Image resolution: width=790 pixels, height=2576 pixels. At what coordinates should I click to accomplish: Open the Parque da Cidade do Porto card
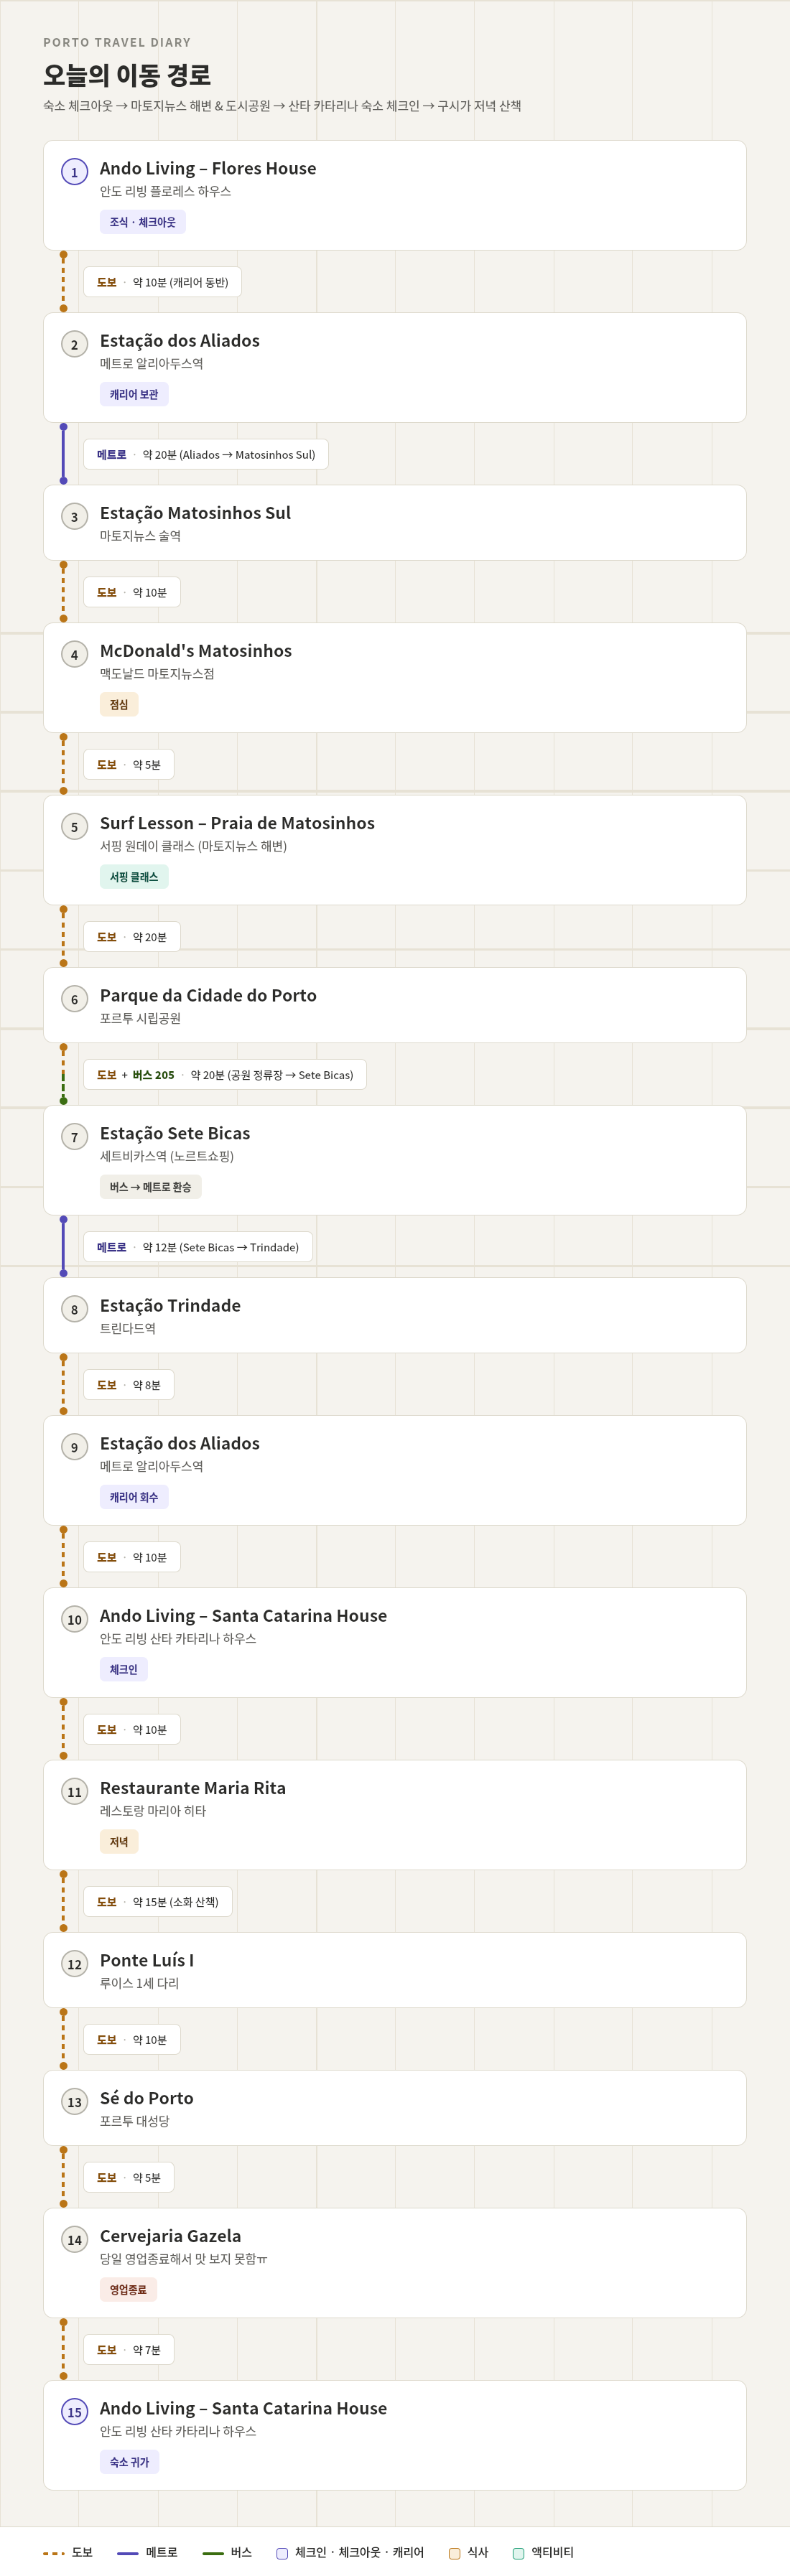(x=394, y=1005)
